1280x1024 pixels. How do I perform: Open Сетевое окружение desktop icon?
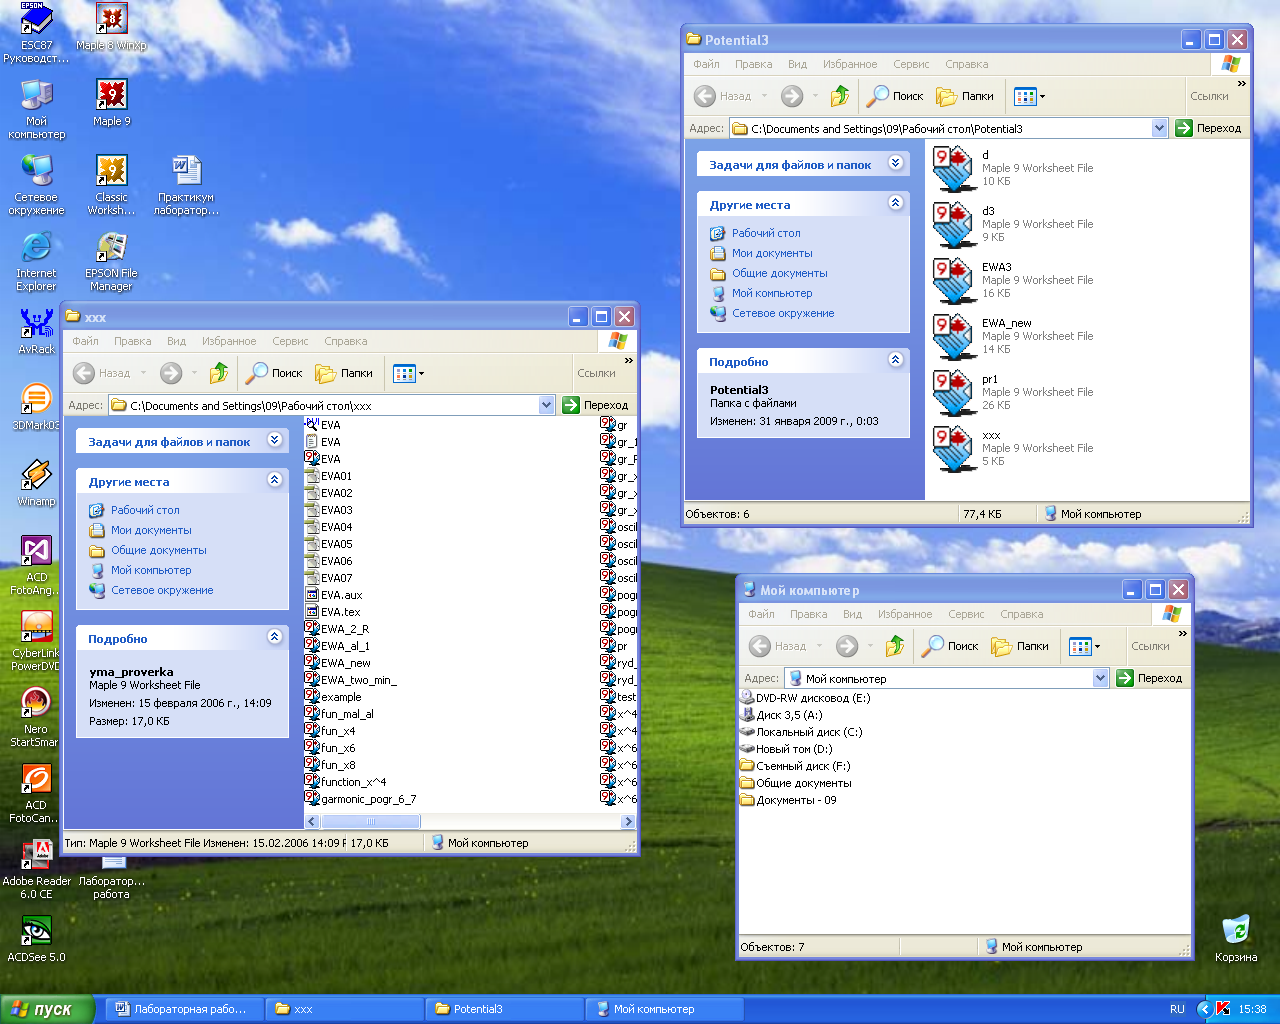coord(36,184)
